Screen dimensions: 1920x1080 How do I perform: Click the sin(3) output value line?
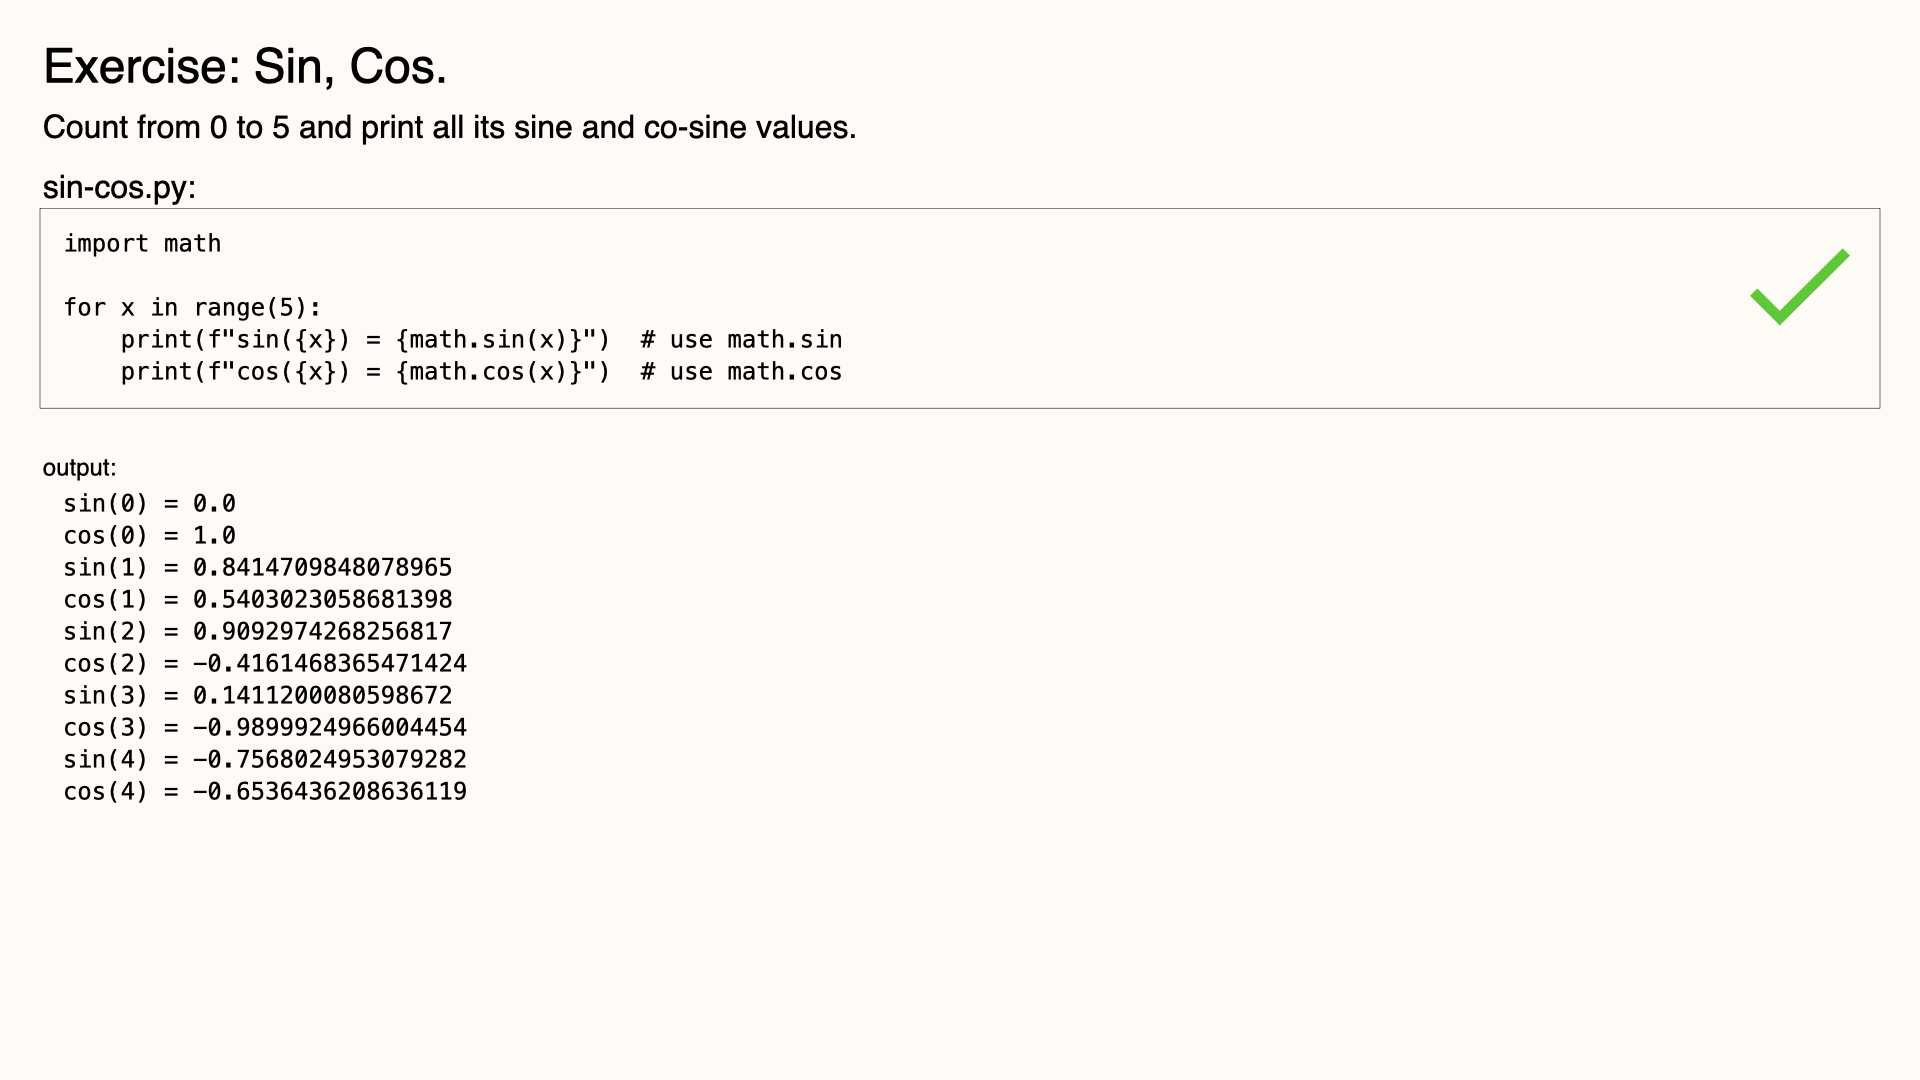[258, 696]
